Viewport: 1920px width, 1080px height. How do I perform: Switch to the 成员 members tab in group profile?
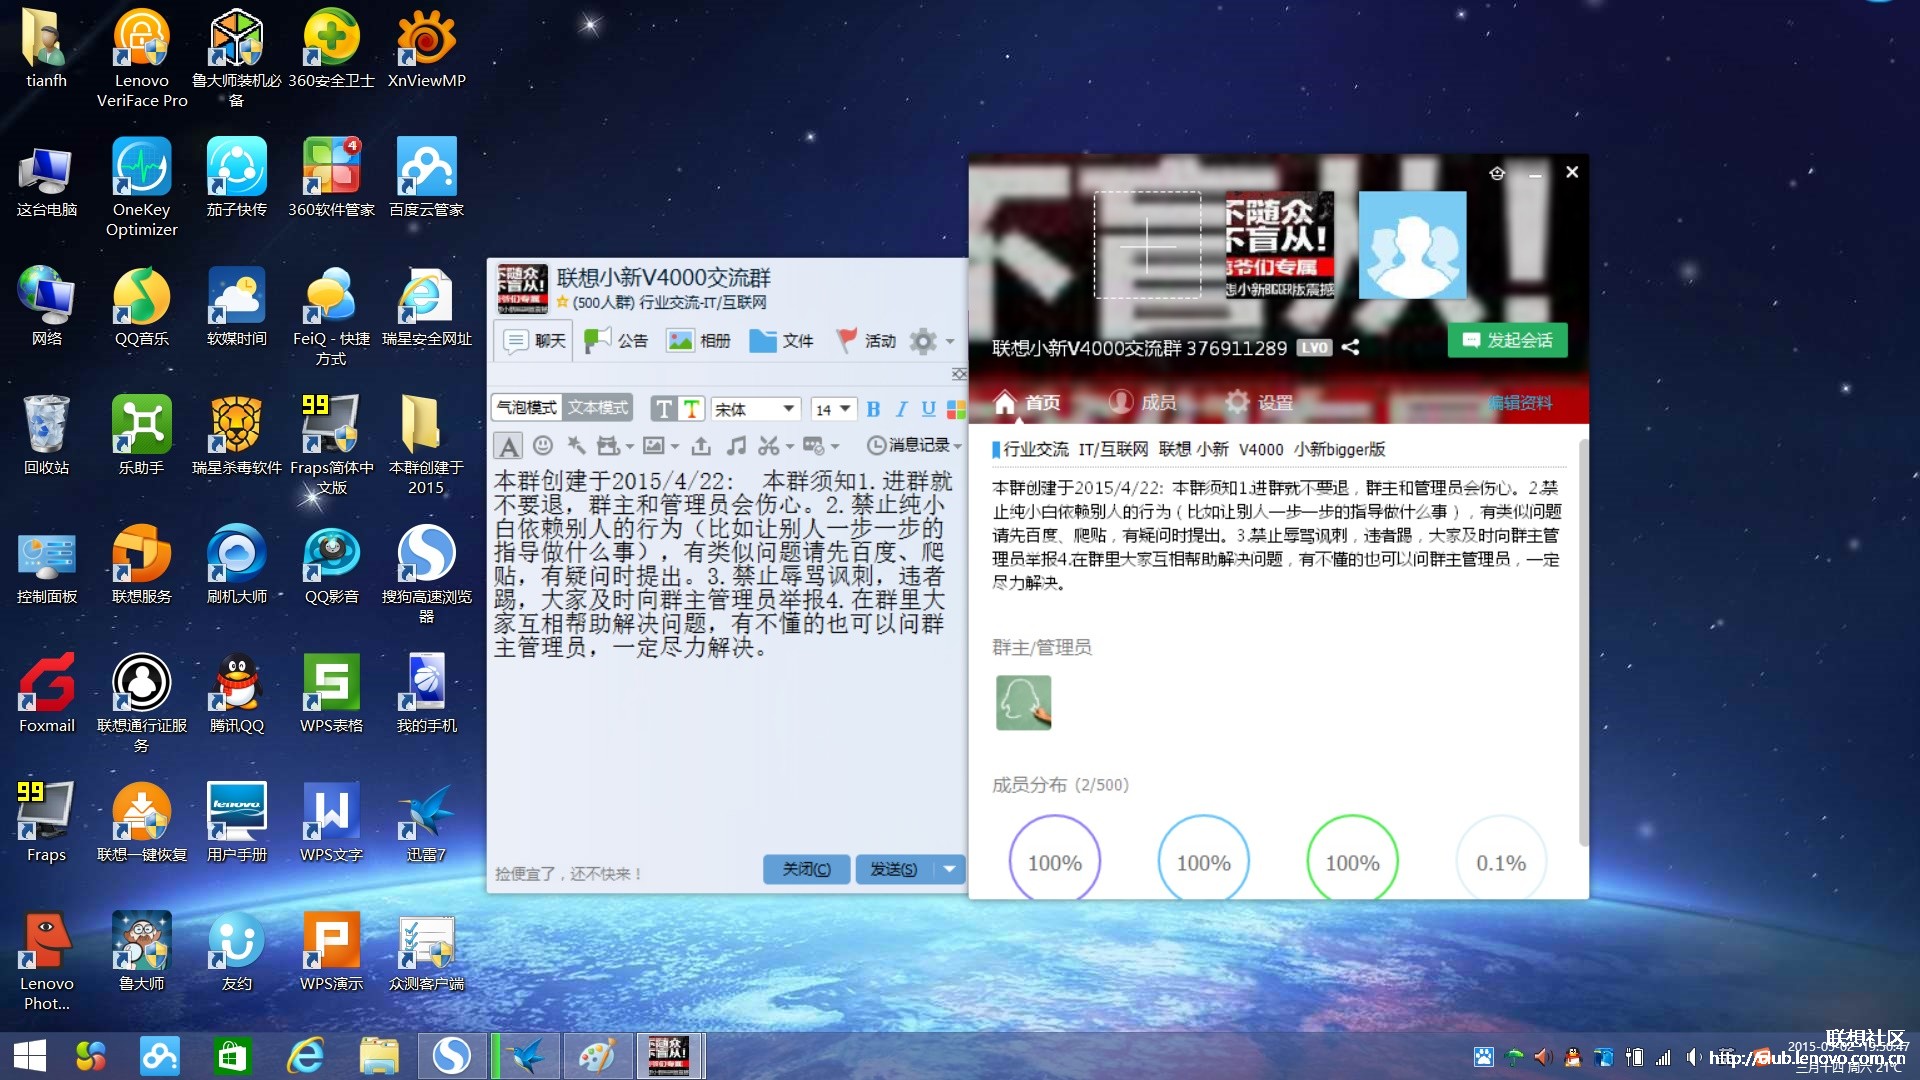(1143, 402)
